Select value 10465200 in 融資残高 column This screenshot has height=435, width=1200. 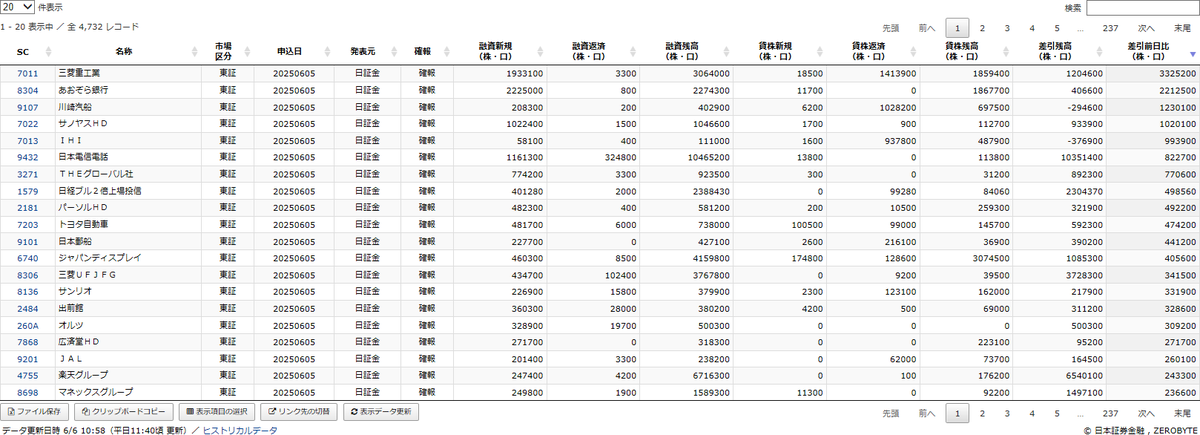[x=707, y=157]
